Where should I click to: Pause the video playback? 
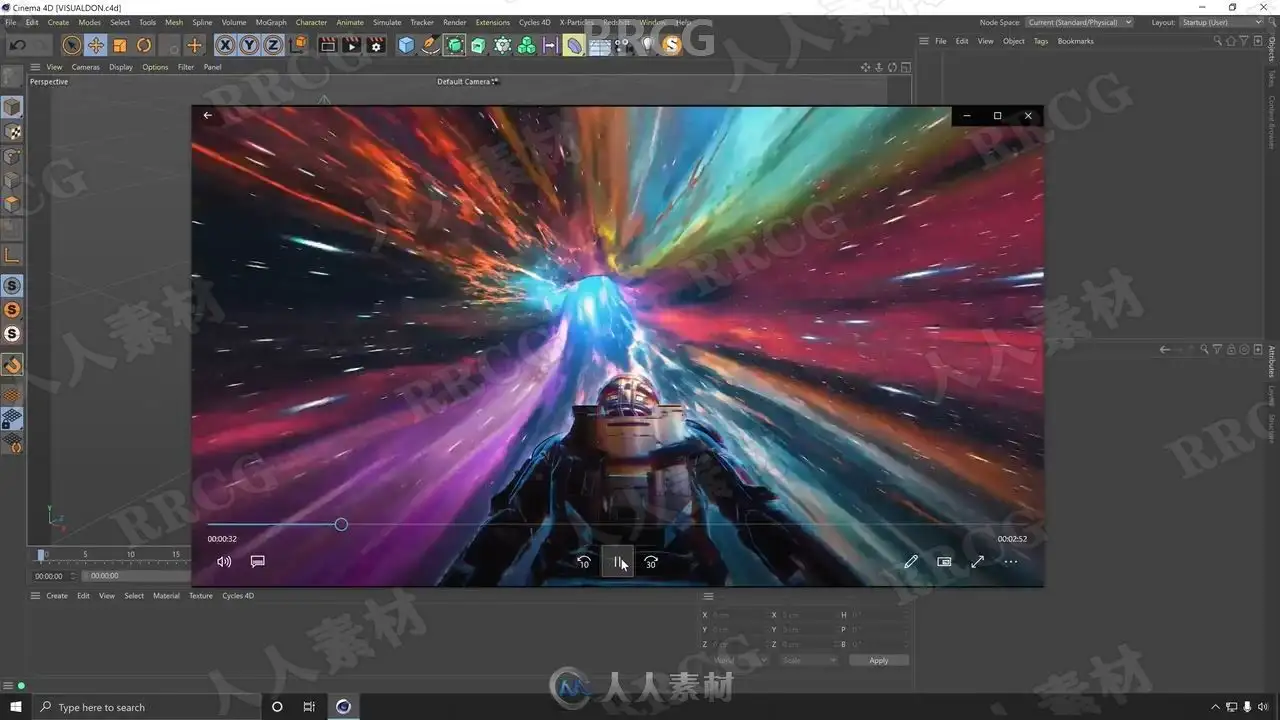click(617, 562)
